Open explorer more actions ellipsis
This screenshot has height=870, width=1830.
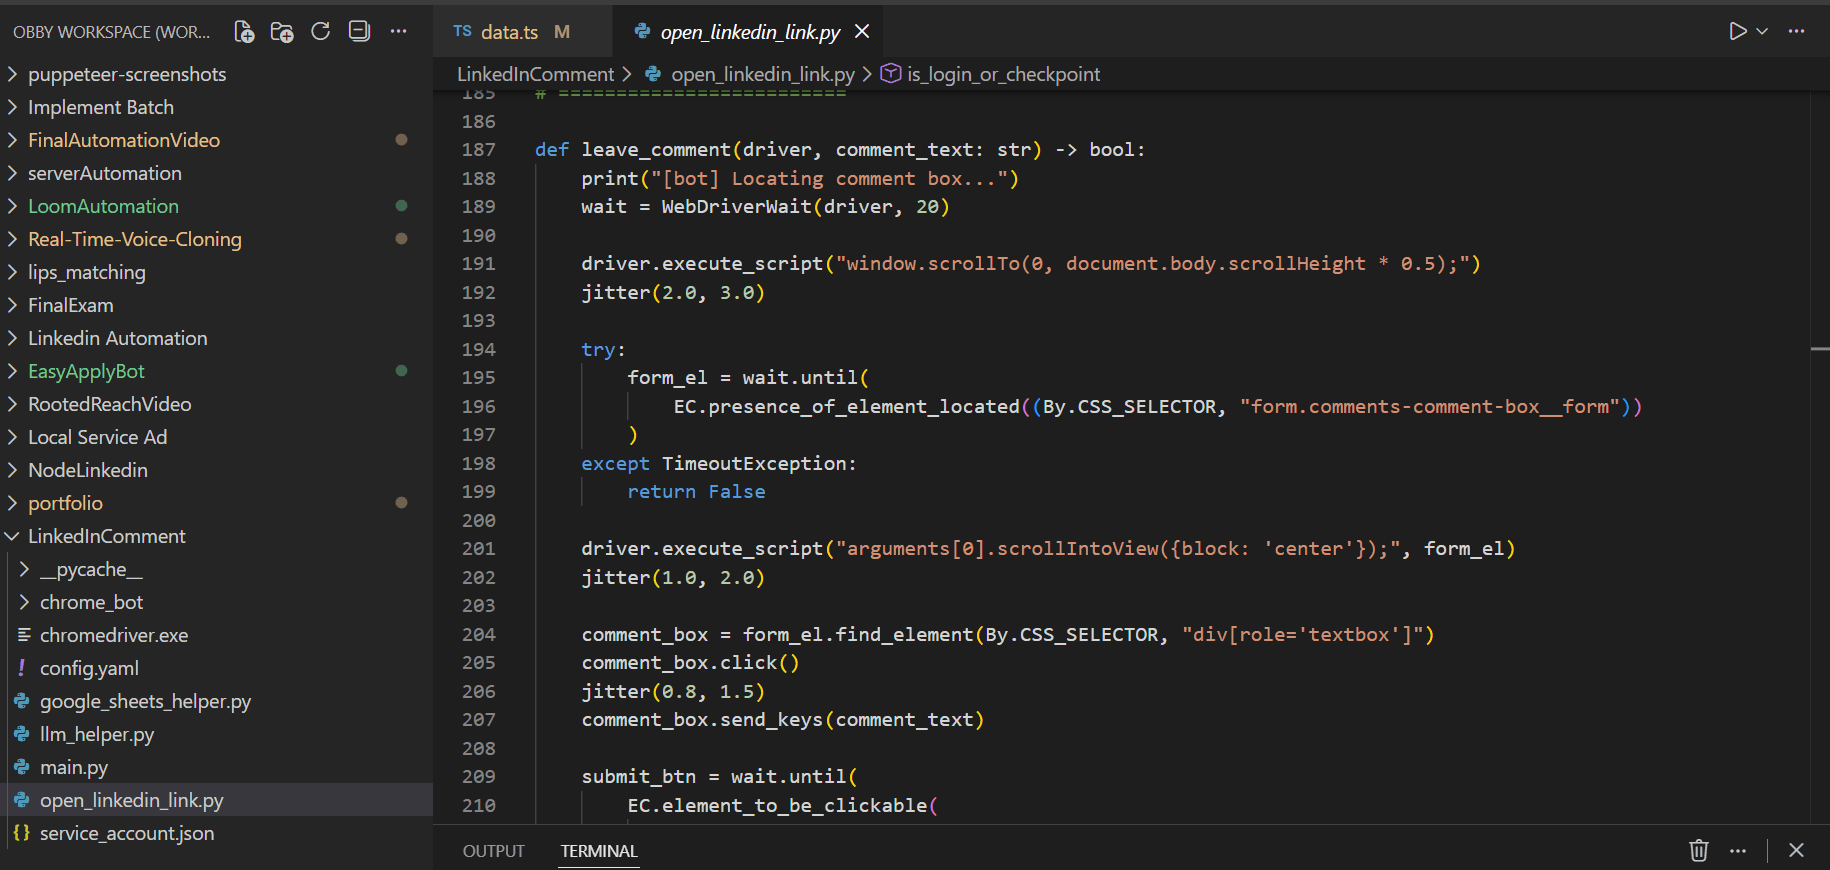pyautogui.click(x=398, y=32)
